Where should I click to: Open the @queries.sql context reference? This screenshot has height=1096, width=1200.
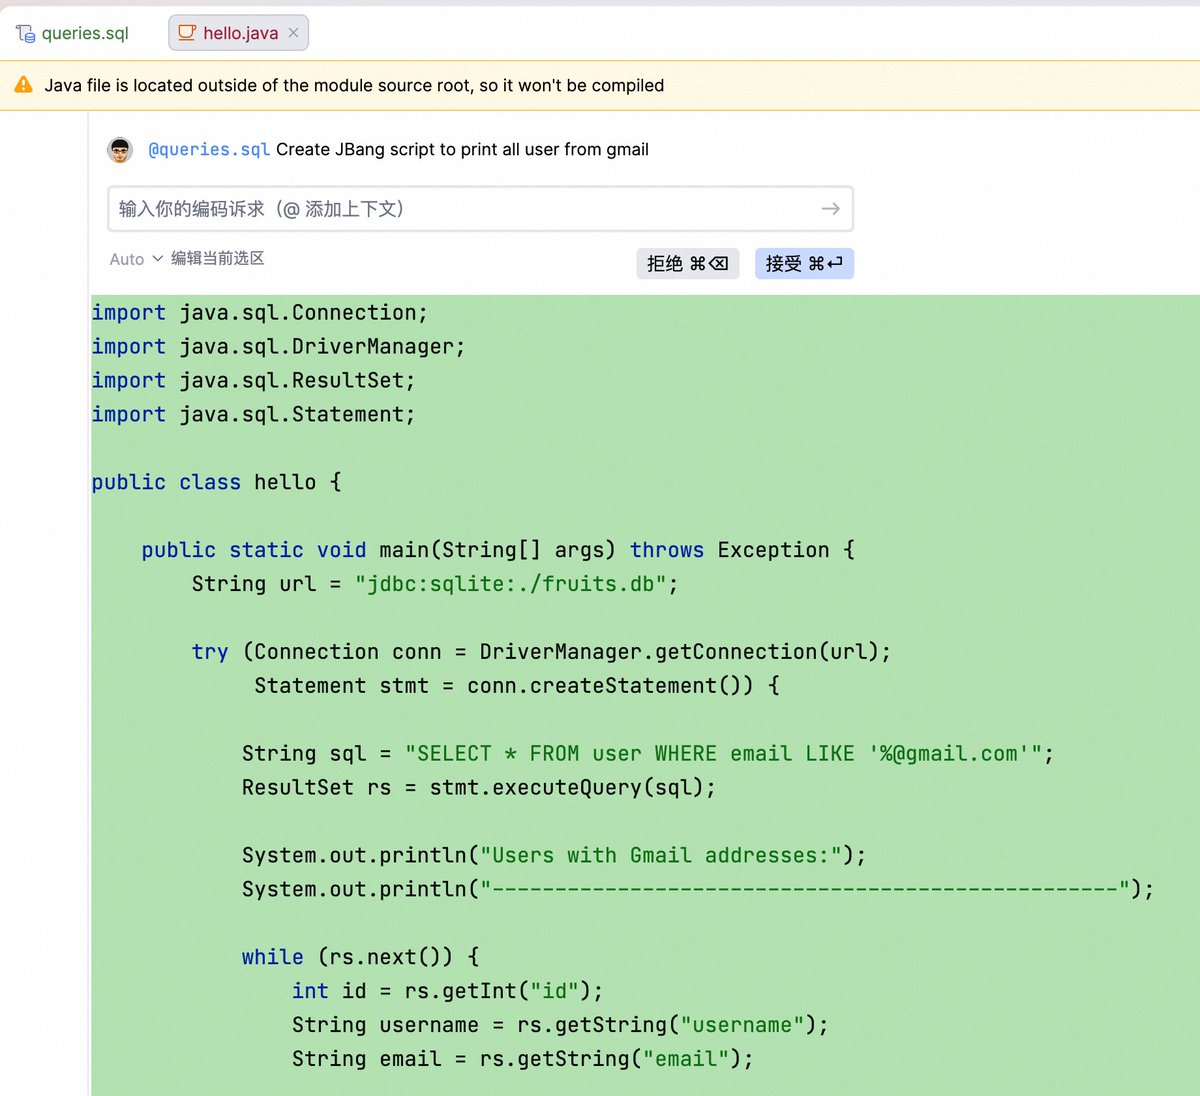(209, 149)
